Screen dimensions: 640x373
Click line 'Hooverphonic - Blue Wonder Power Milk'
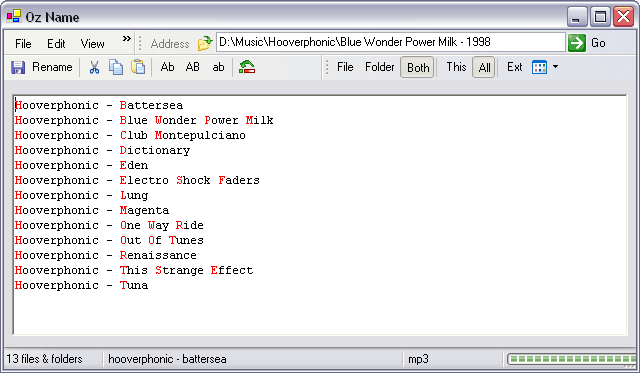point(144,120)
